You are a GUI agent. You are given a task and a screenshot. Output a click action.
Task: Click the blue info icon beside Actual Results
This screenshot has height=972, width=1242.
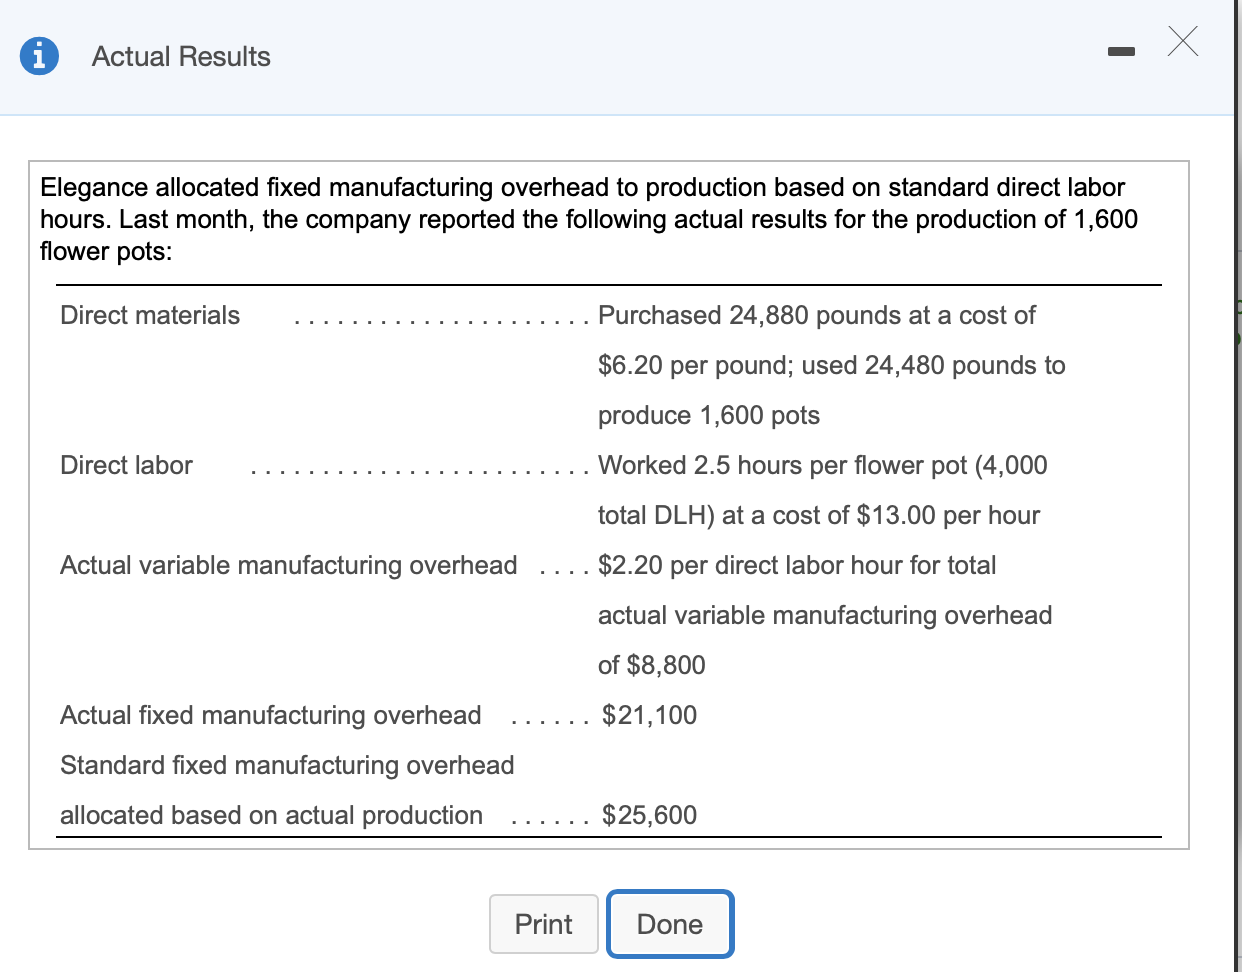pos(39,55)
